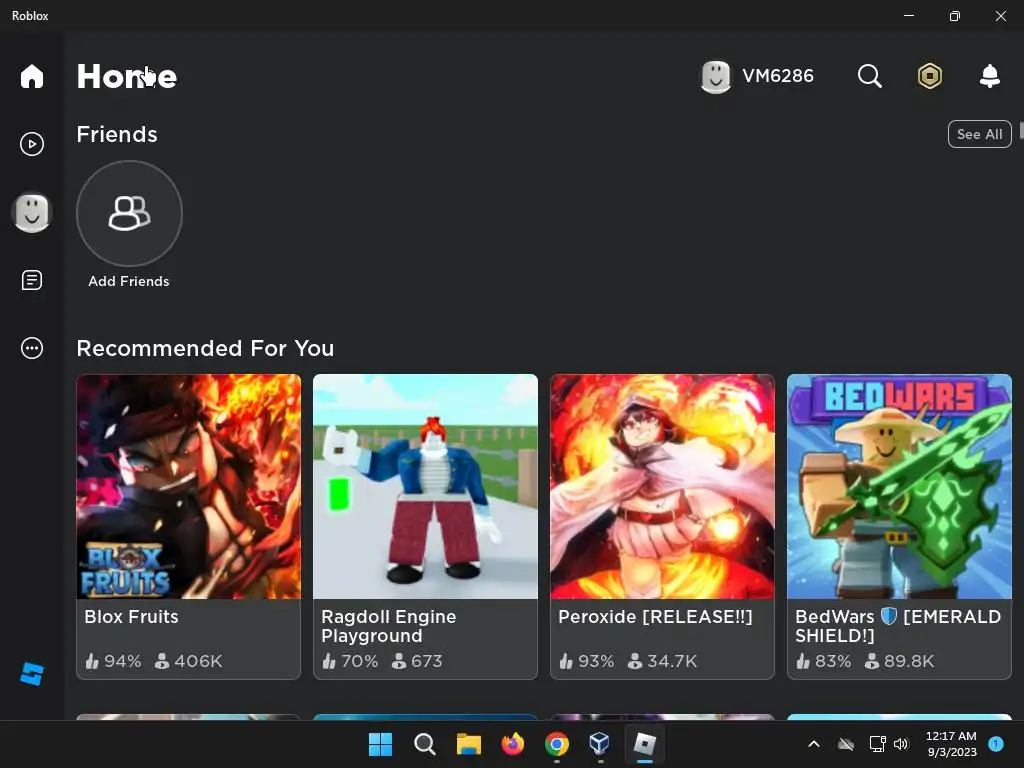Click the Ragdoll Engine 70% rating
The image size is (1024, 768).
(350, 661)
